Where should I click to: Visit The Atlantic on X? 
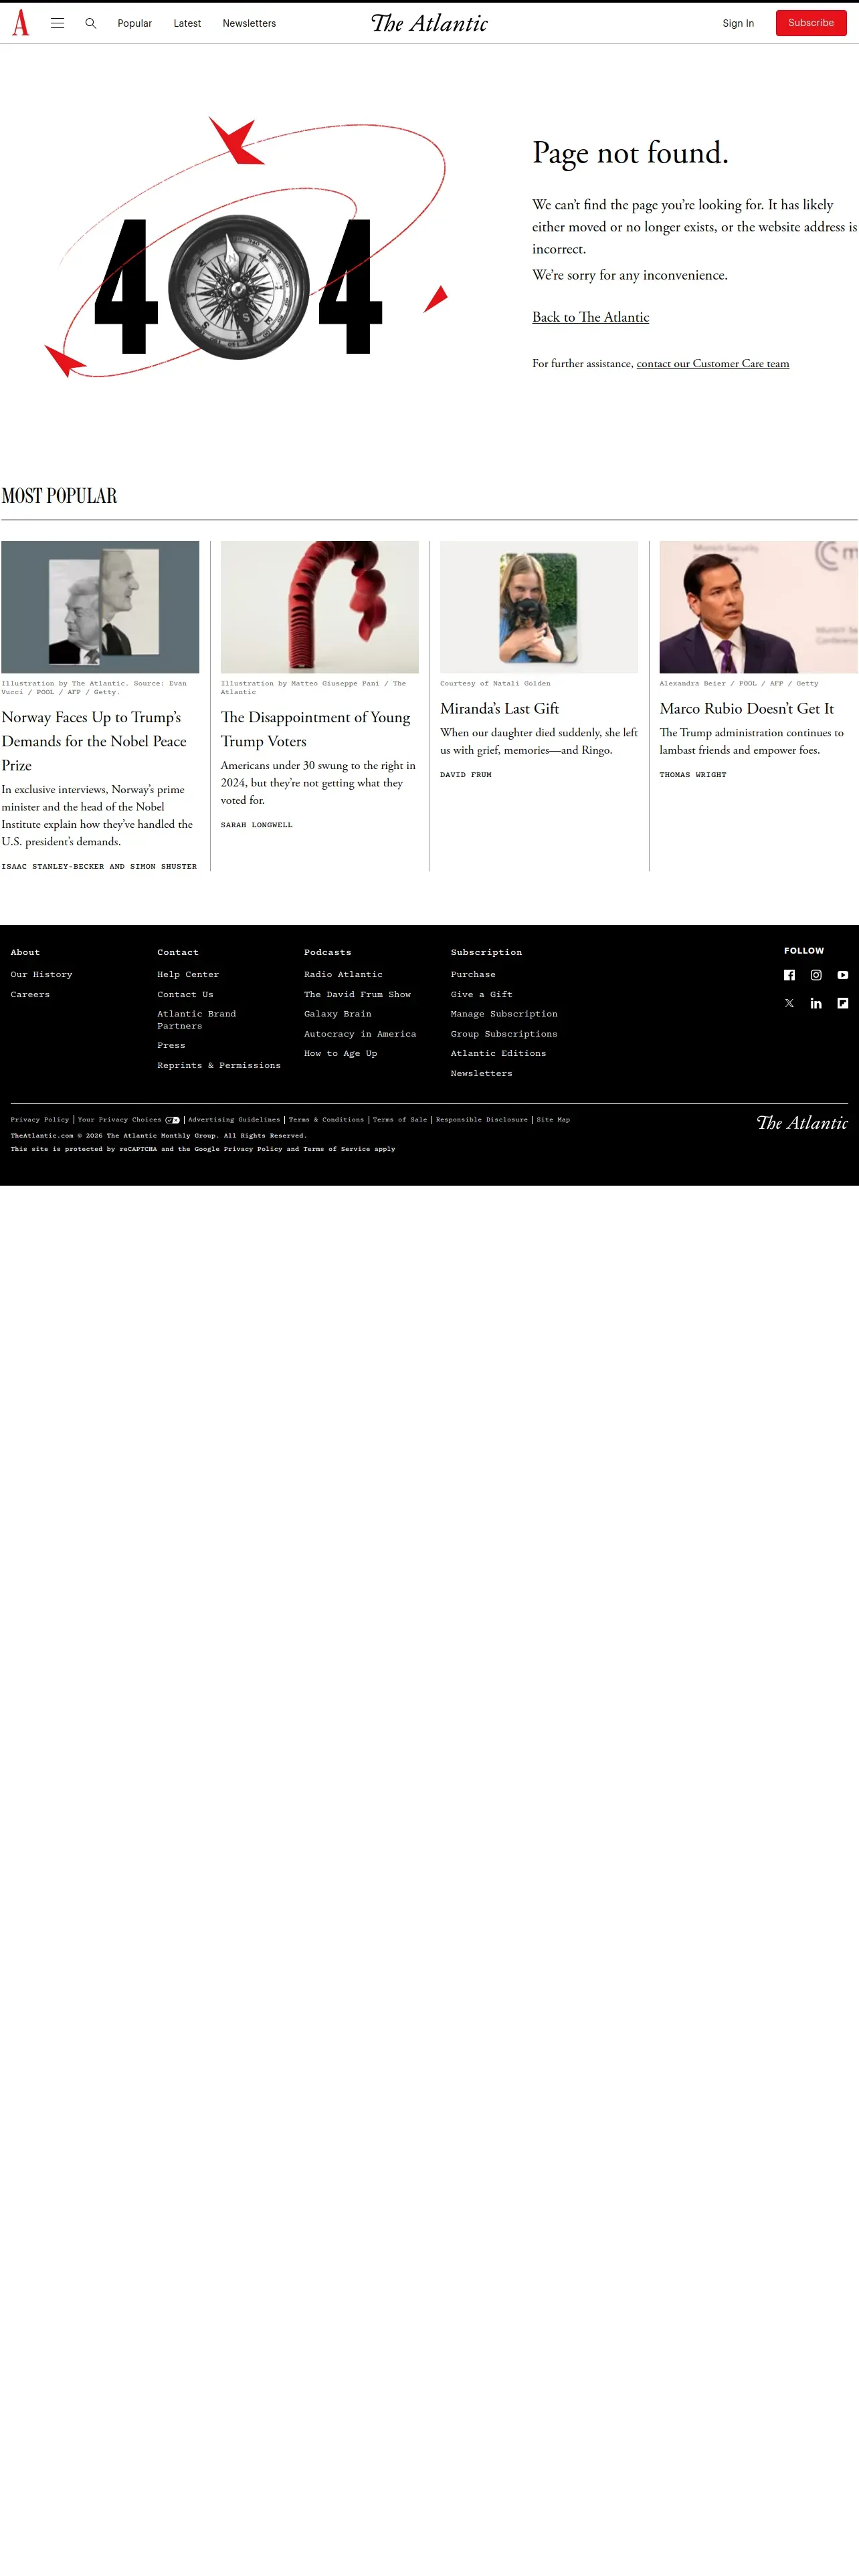click(x=789, y=1003)
